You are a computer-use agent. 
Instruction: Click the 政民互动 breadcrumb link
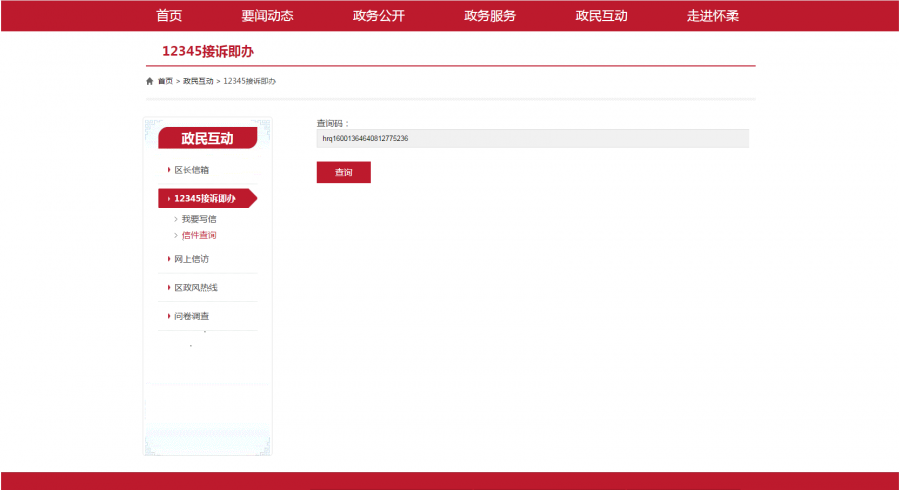(198, 81)
